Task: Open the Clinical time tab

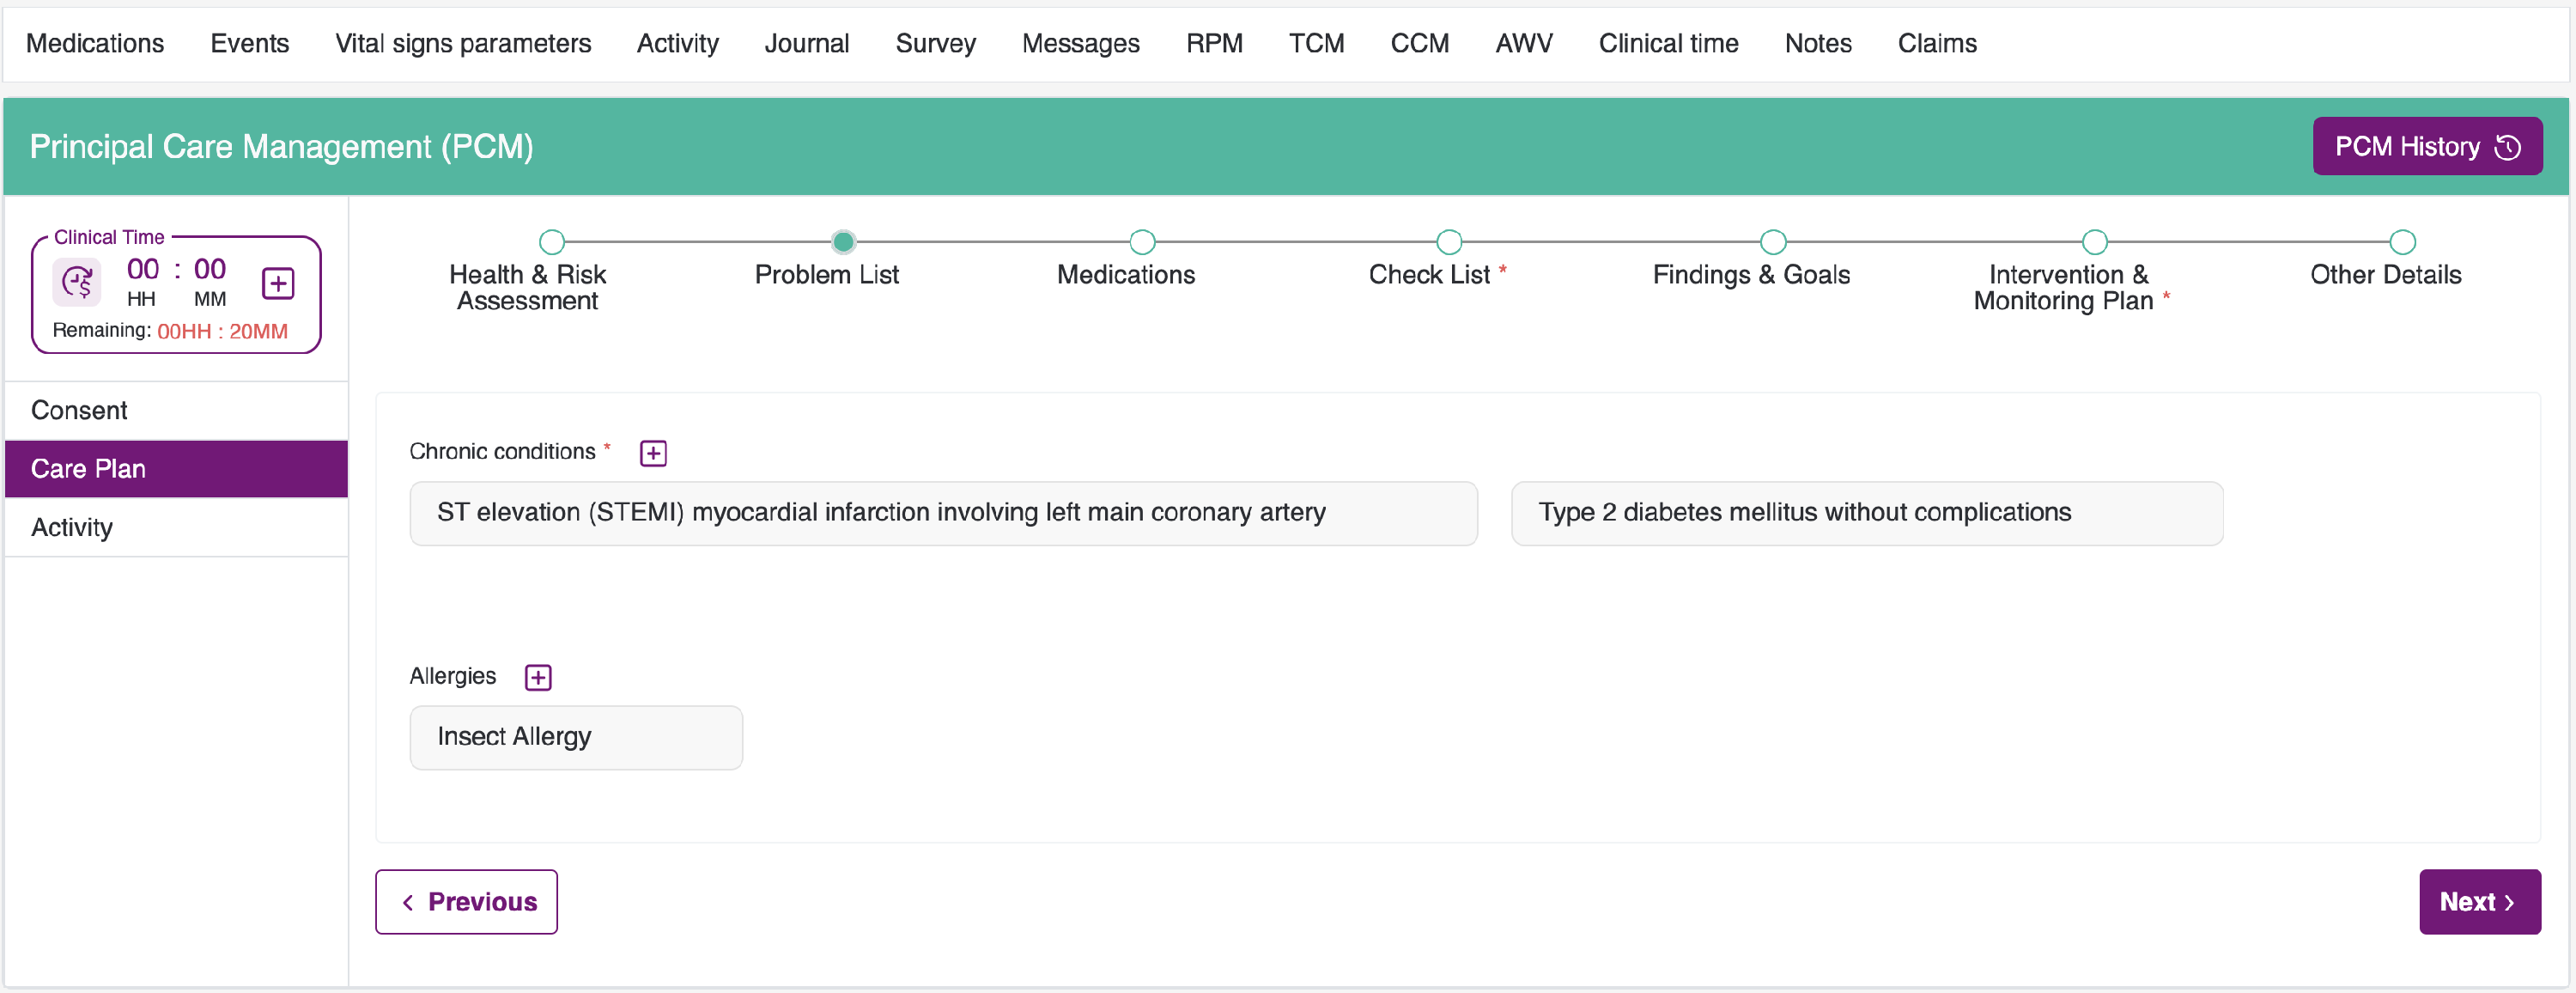Action: coord(1667,44)
